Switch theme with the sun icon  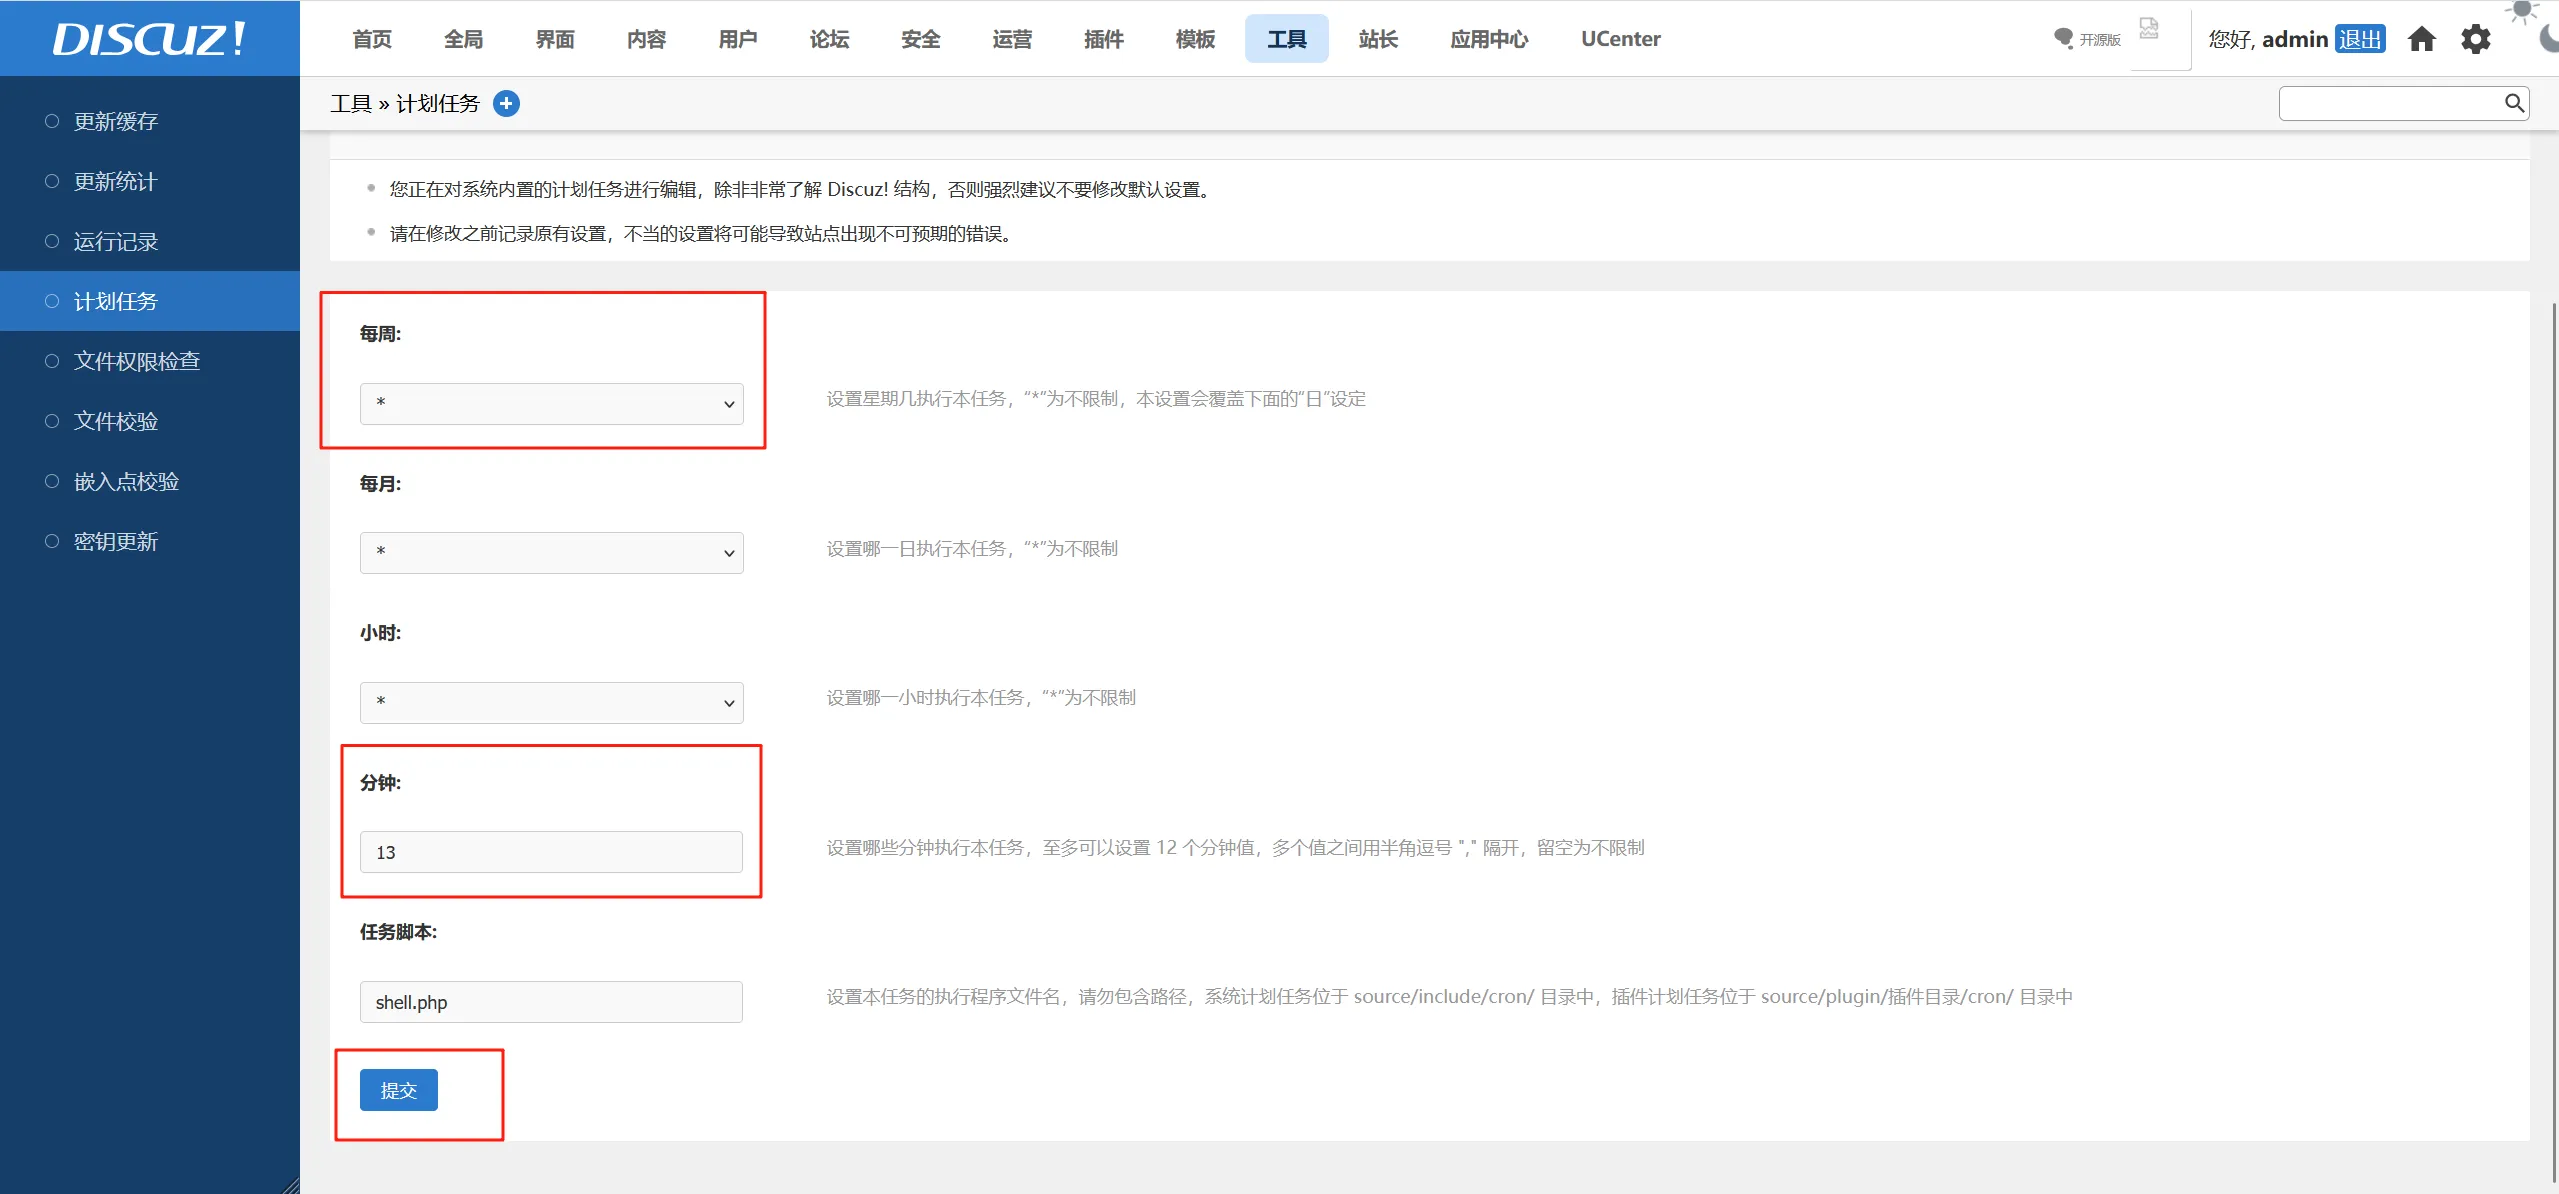pyautogui.click(x=2522, y=10)
